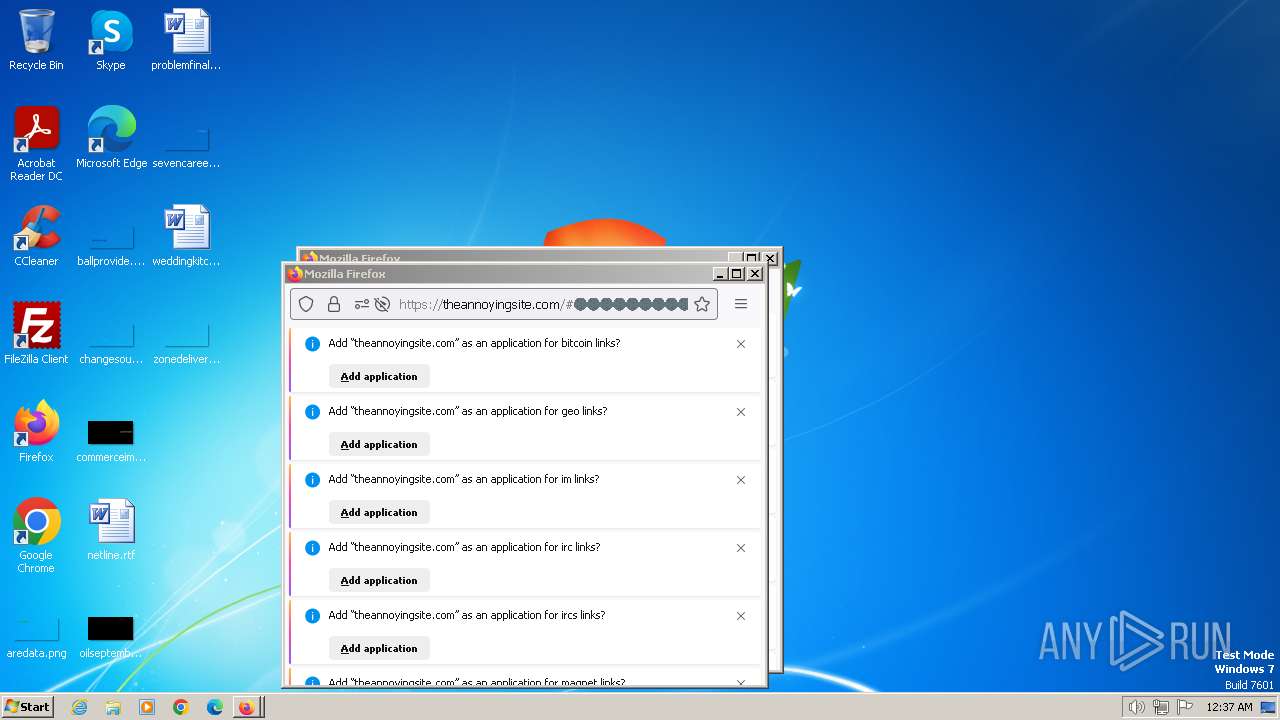Open the network tray icon

pos(1161,707)
